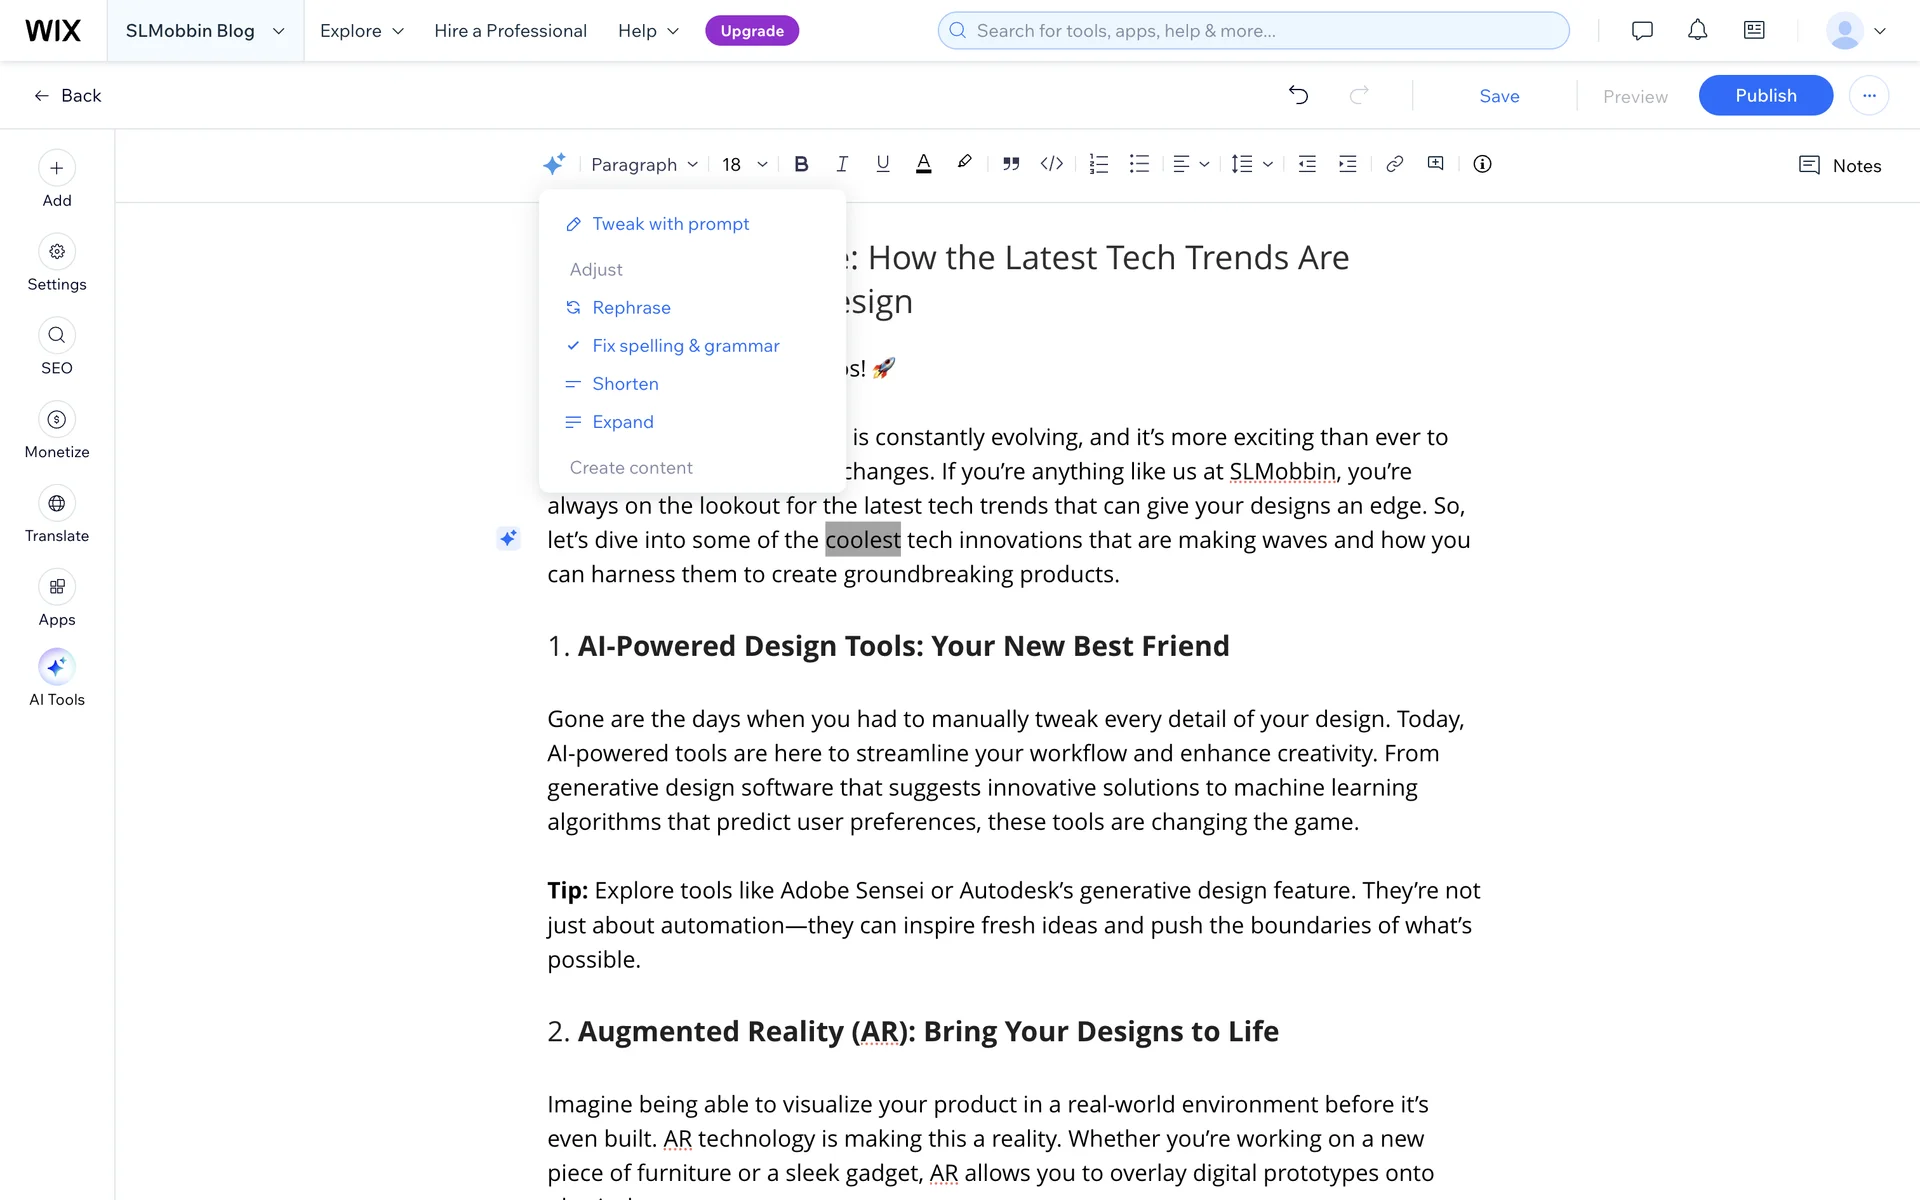Viewport: 1920px width, 1200px height.
Task: Toggle underline formatting
Action: pos(882,164)
